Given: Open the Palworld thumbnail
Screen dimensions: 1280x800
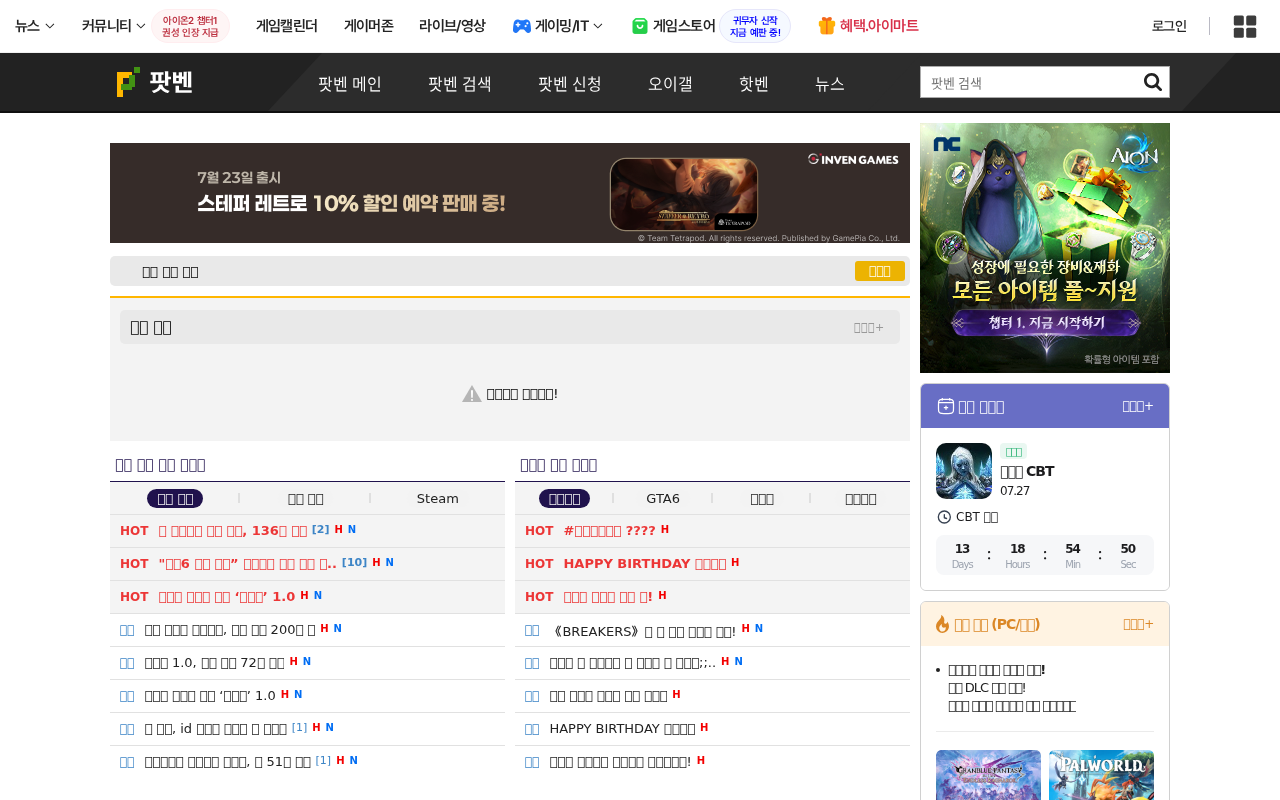Looking at the screenshot, I should (x=1101, y=775).
